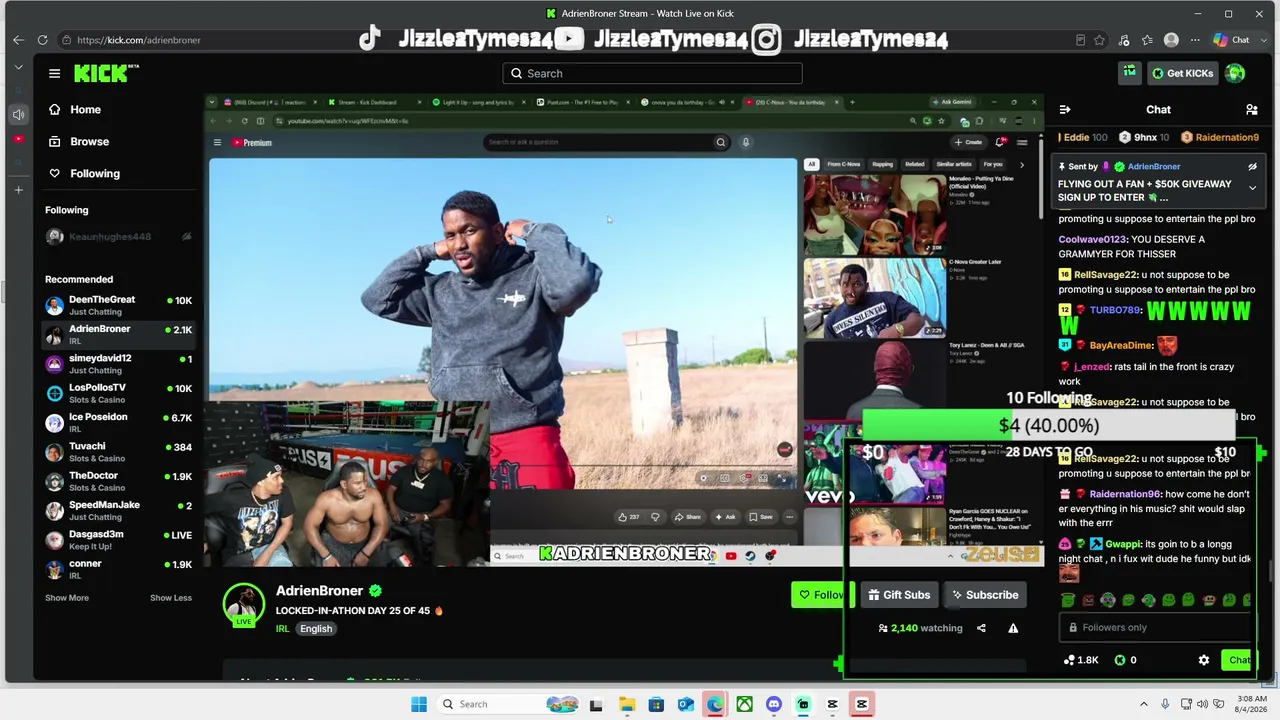Go back in the browser
The width and height of the screenshot is (1280, 720).
[18, 40]
